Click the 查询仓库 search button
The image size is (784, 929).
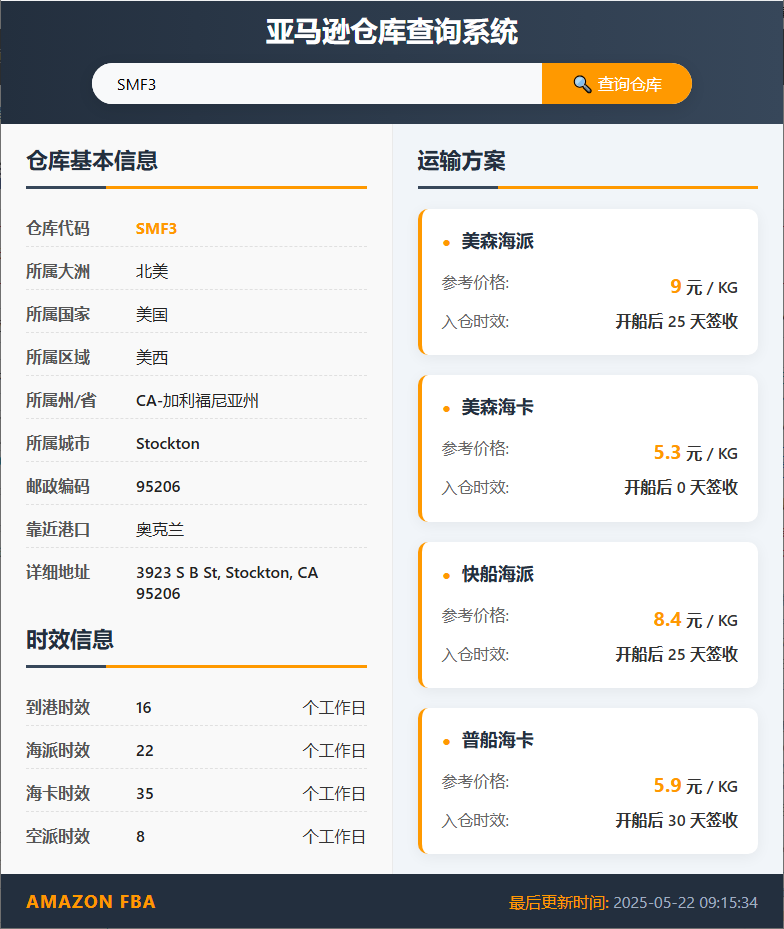pos(617,84)
